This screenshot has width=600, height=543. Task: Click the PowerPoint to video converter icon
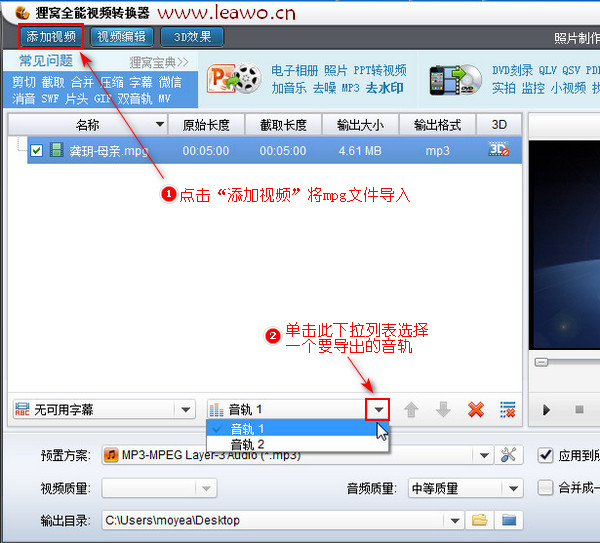(x=234, y=78)
